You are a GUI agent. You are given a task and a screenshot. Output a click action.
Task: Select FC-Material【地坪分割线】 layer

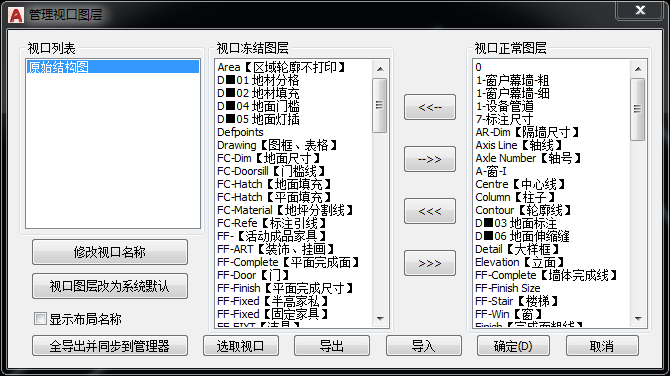286,210
